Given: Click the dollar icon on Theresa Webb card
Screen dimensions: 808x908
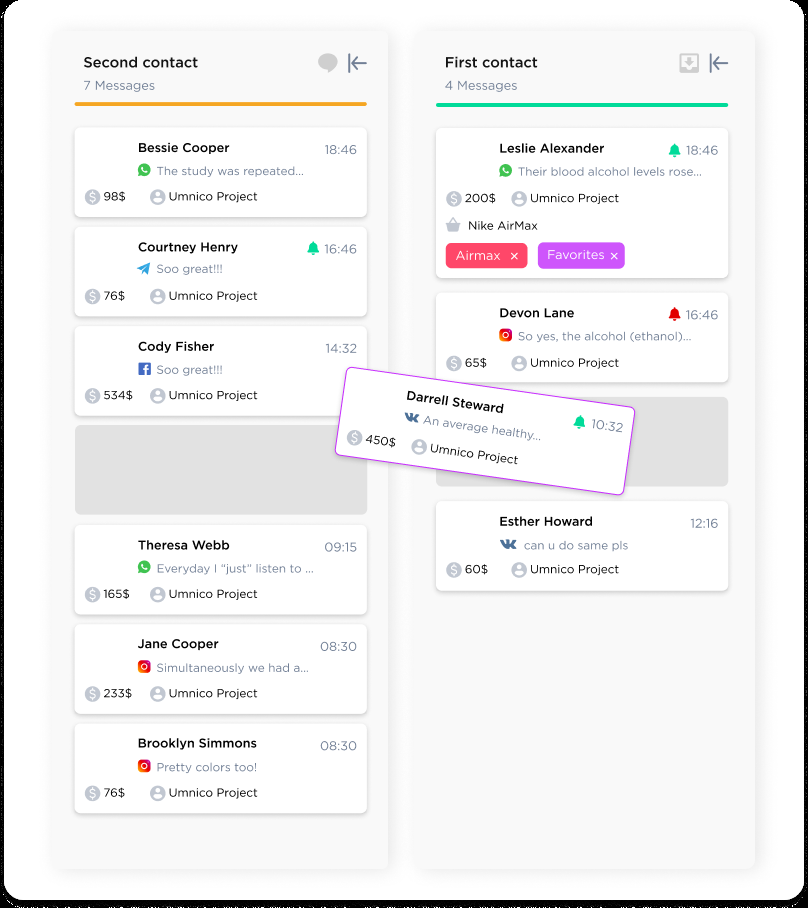Looking at the screenshot, I should [92, 594].
